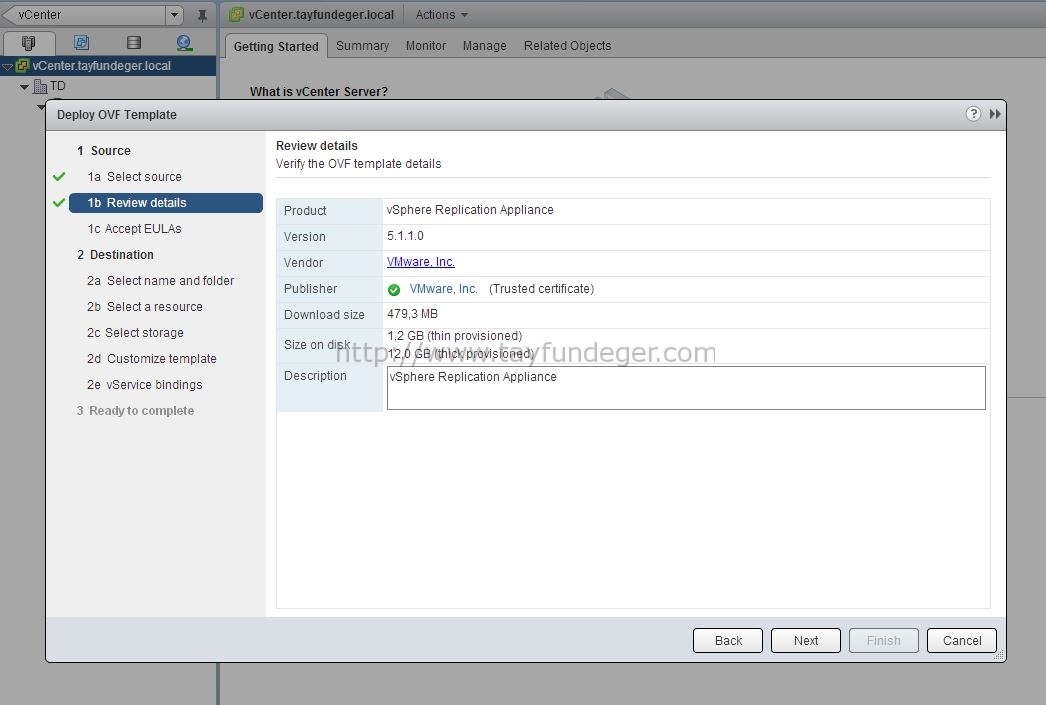Click the Next button

pos(806,640)
